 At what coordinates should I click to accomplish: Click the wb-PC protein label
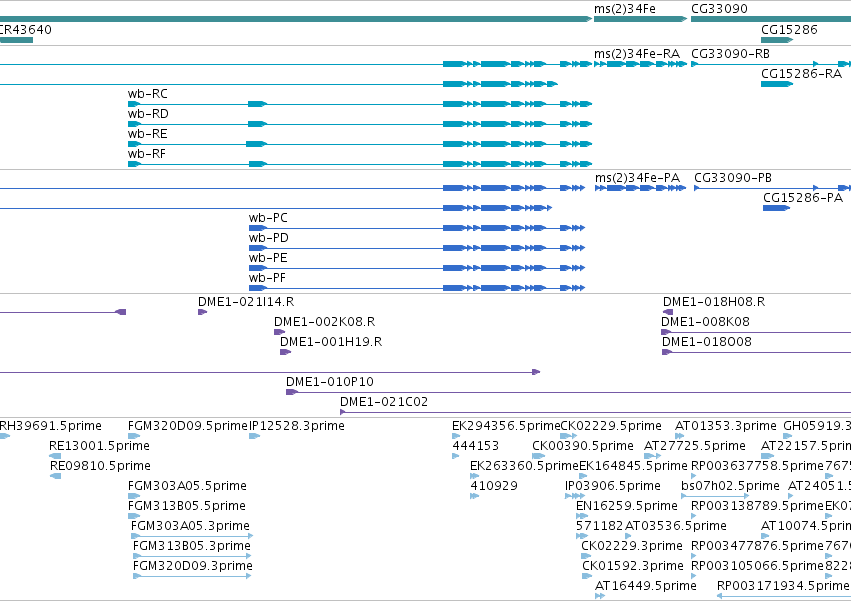pyautogui.click(x=268, y=218)
